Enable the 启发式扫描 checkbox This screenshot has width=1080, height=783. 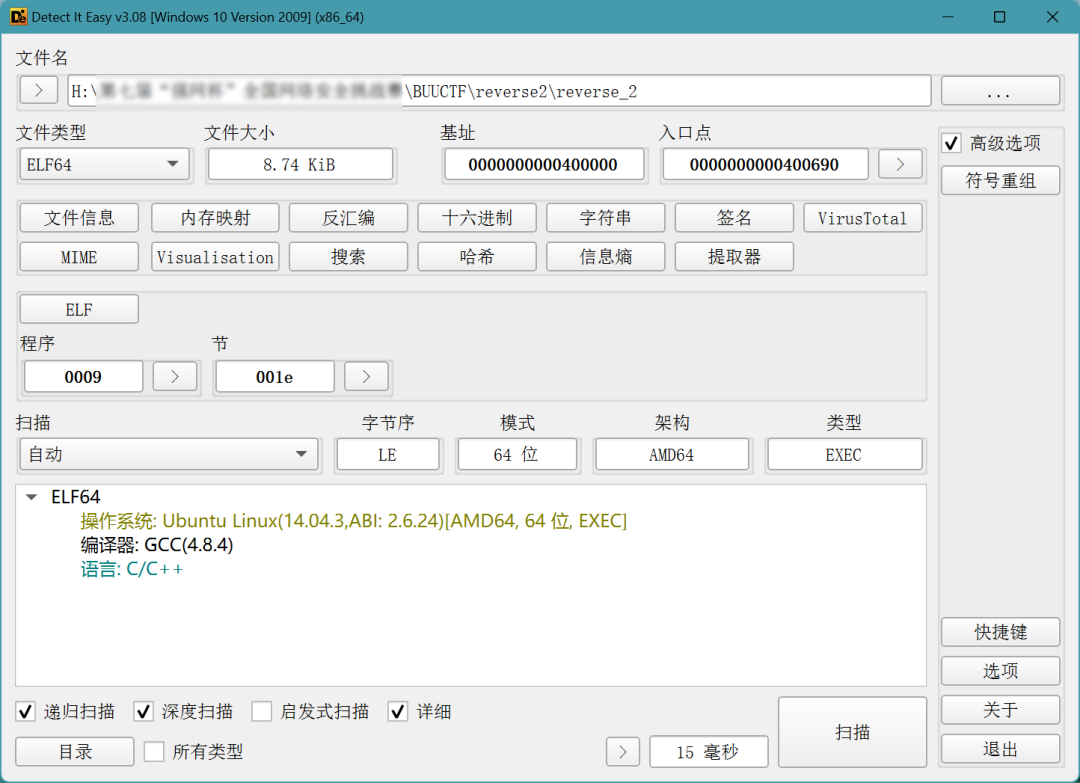(x=262, y=711)
